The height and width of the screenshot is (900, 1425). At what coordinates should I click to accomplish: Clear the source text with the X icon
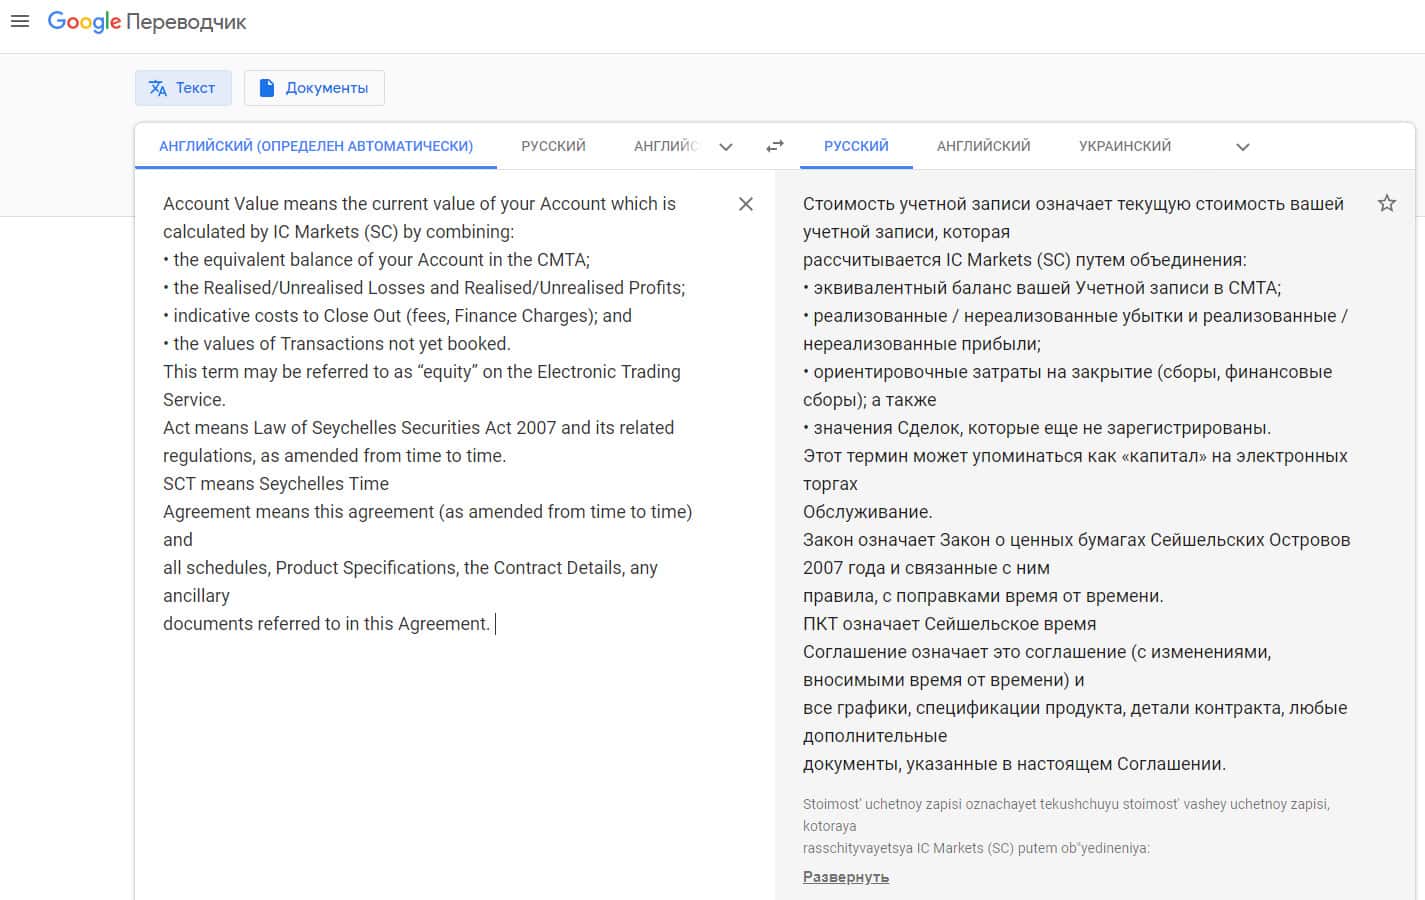[746, 204]
